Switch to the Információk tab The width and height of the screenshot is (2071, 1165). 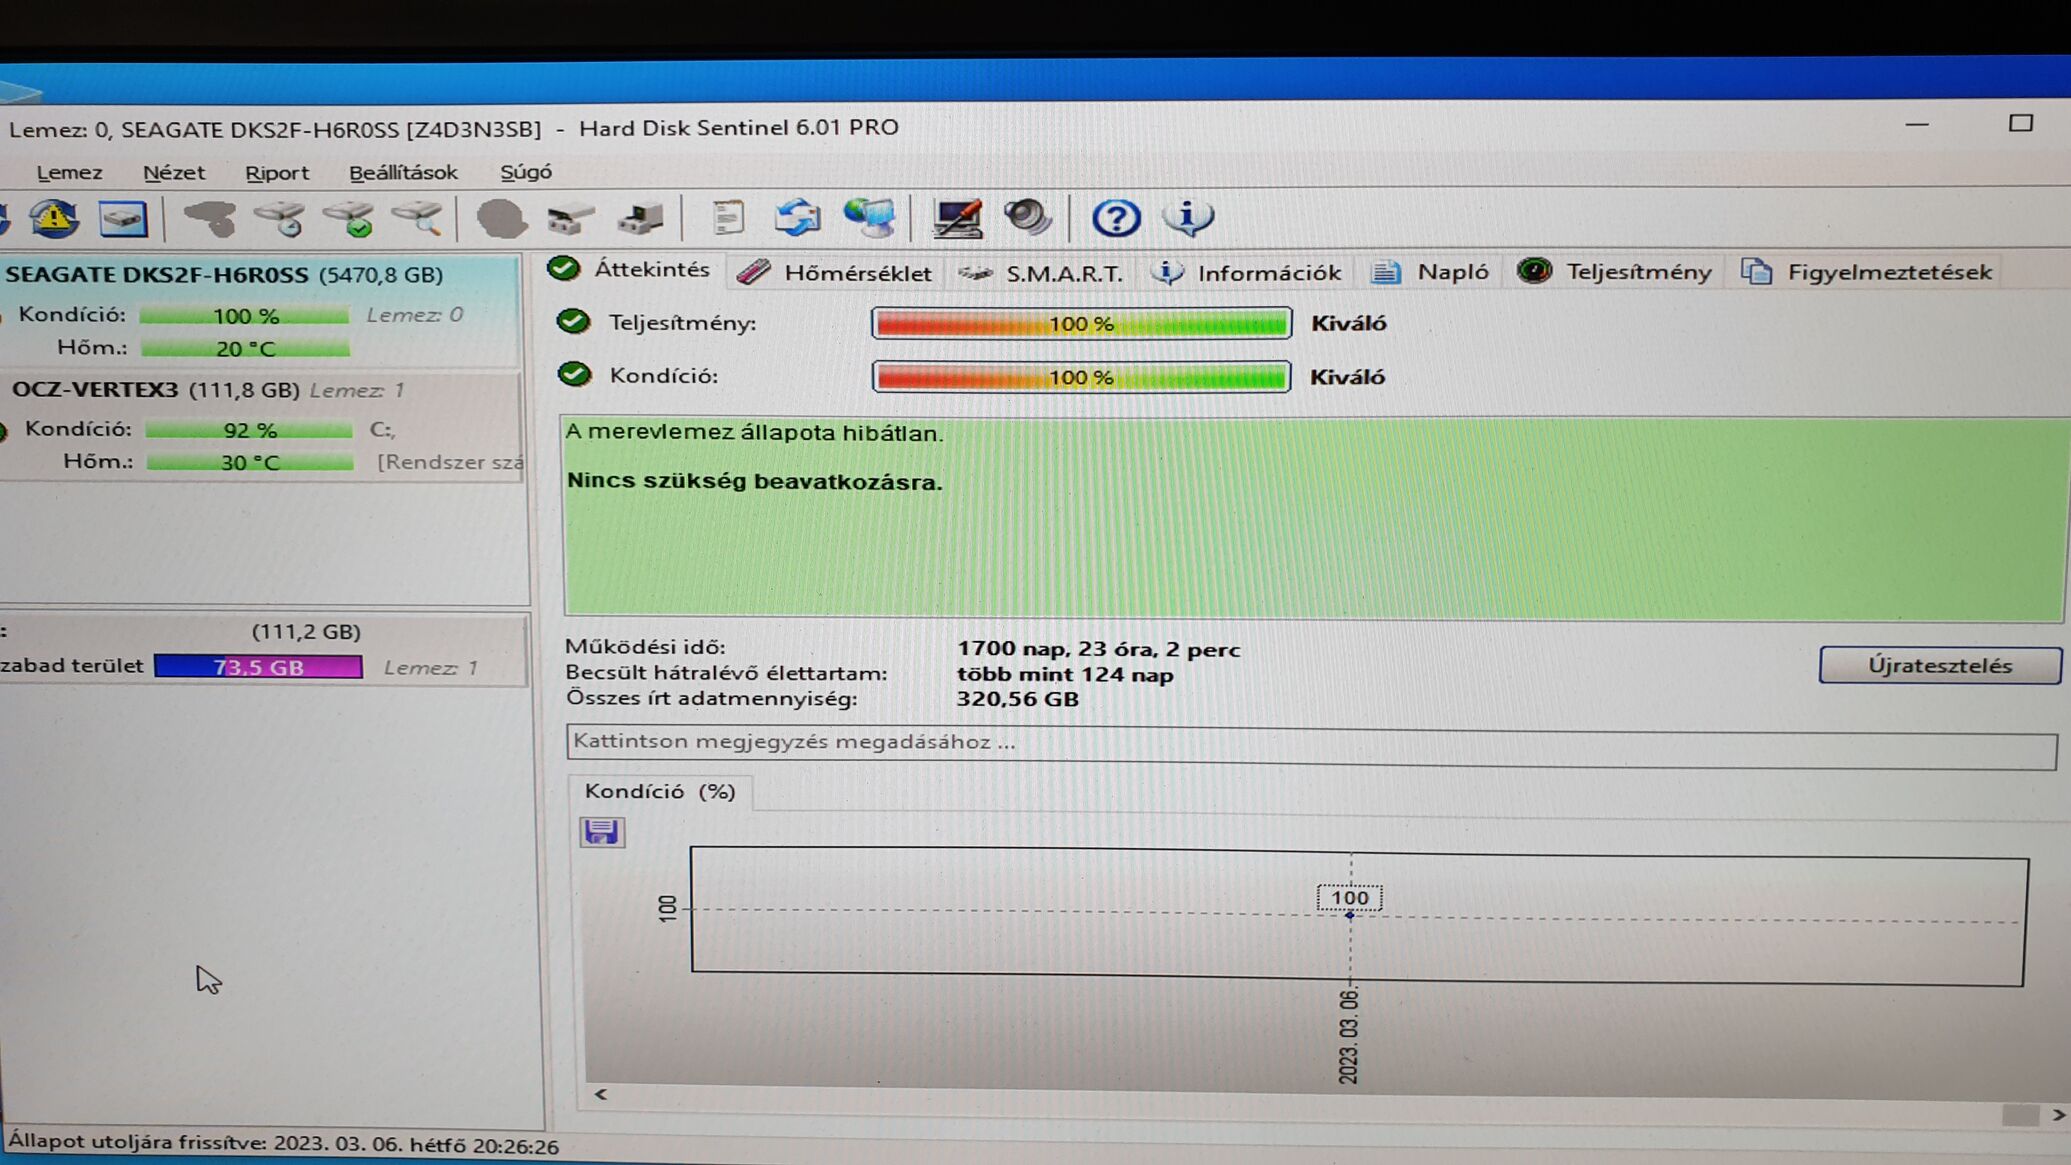pyautogui.click(x=1246, y=273)
